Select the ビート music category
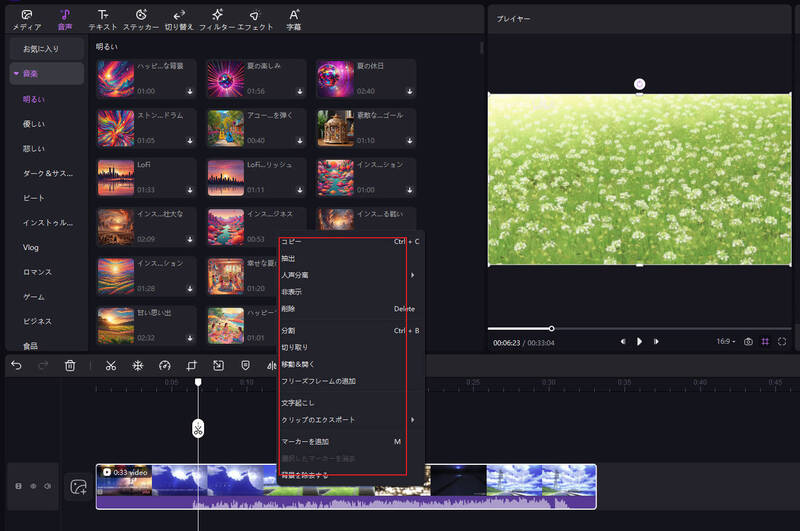This screenshot has width=800, height=531. (x=34, y=198)
